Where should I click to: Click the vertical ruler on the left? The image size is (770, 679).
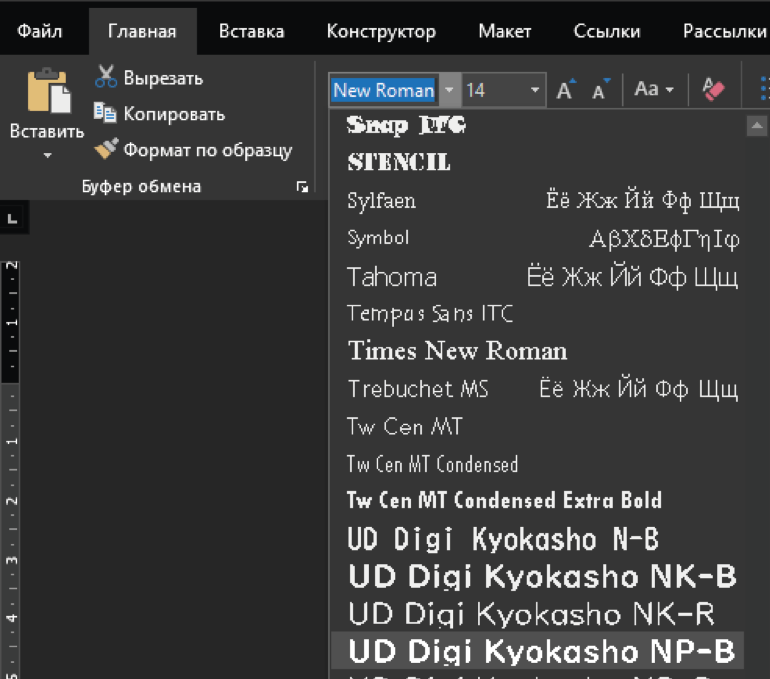pos(11,469)
